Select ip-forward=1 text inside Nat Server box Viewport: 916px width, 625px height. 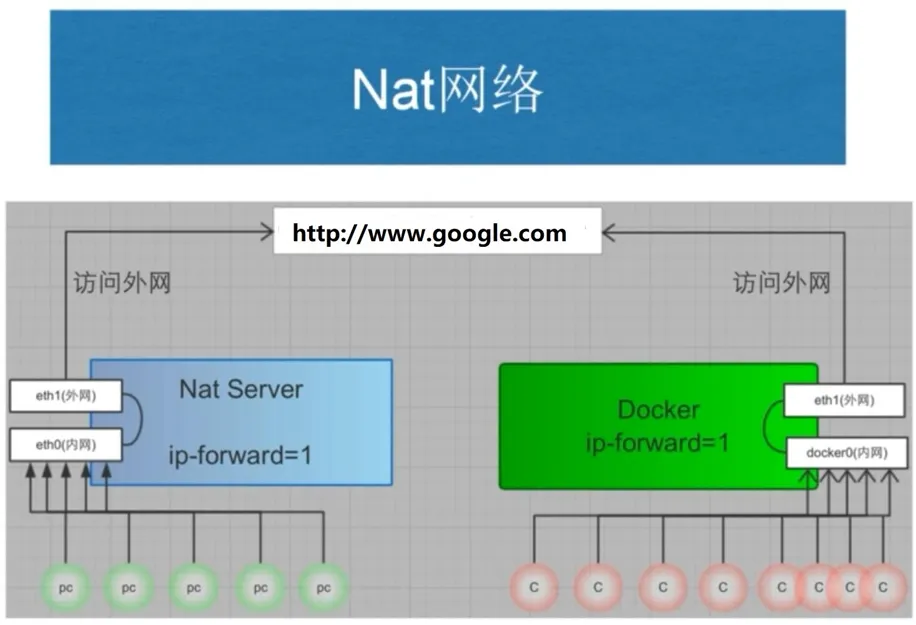click(x=240, y=456)
